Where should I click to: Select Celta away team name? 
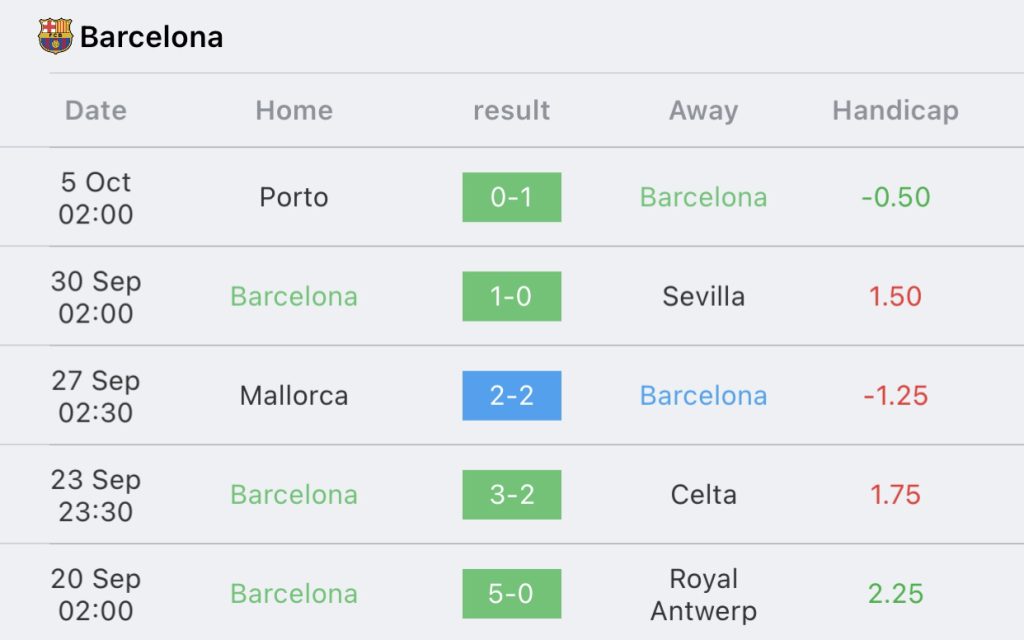(x=703, y=495)
